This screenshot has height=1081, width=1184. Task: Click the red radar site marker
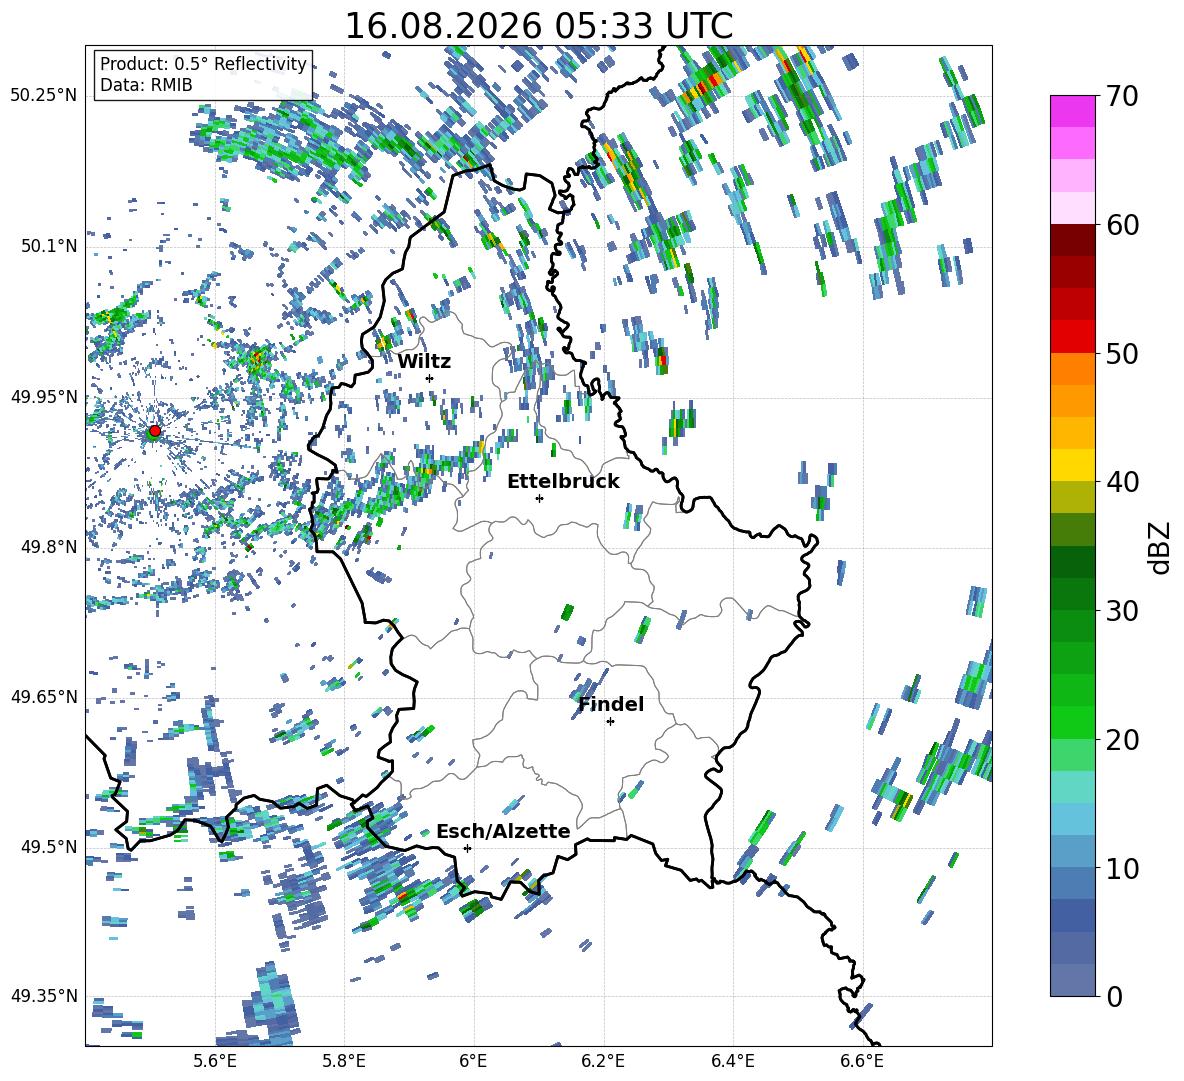(x=155, y=430)
